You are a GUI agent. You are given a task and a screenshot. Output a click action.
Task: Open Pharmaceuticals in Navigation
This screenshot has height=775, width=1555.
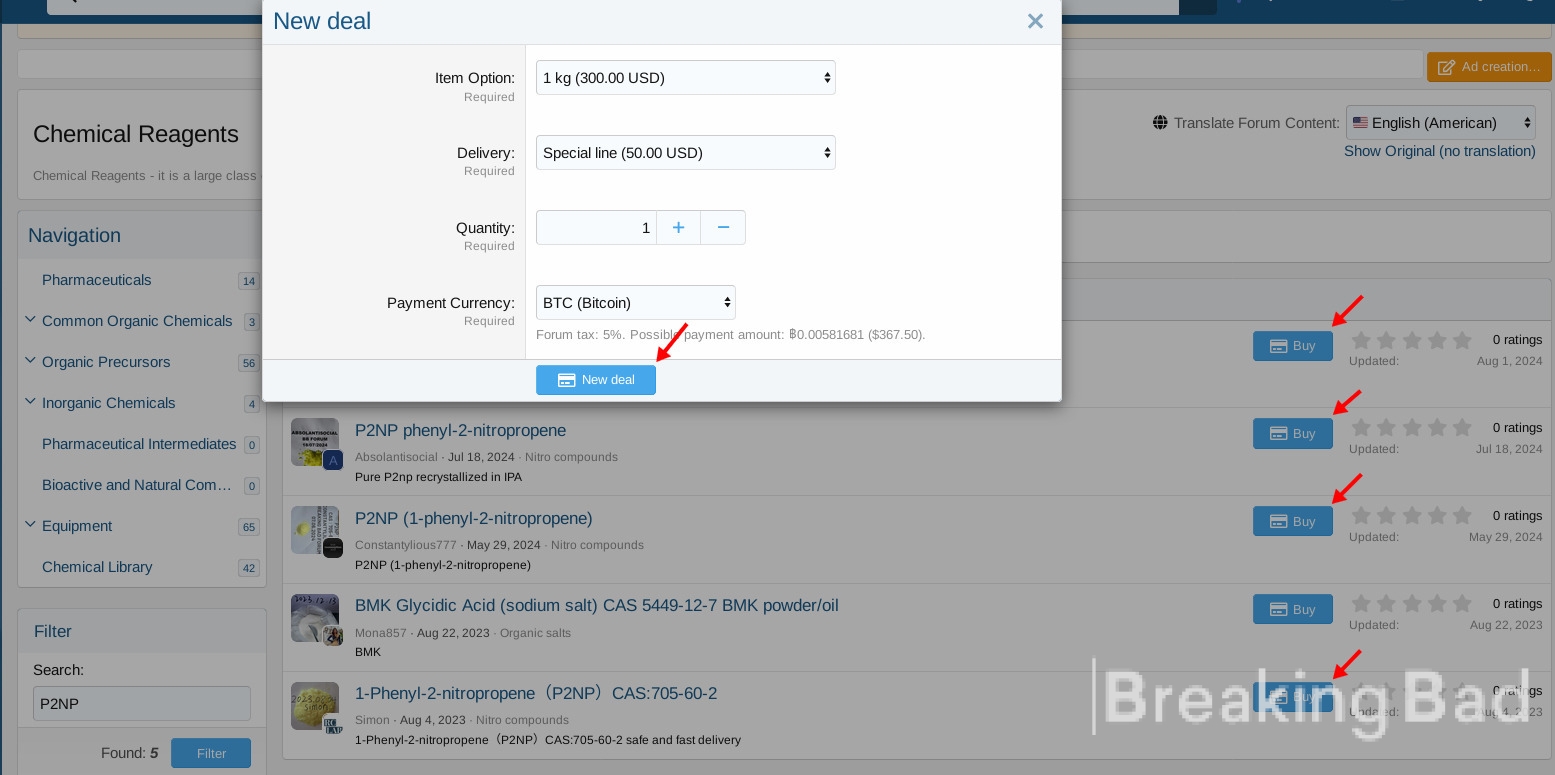pos(97,280)
